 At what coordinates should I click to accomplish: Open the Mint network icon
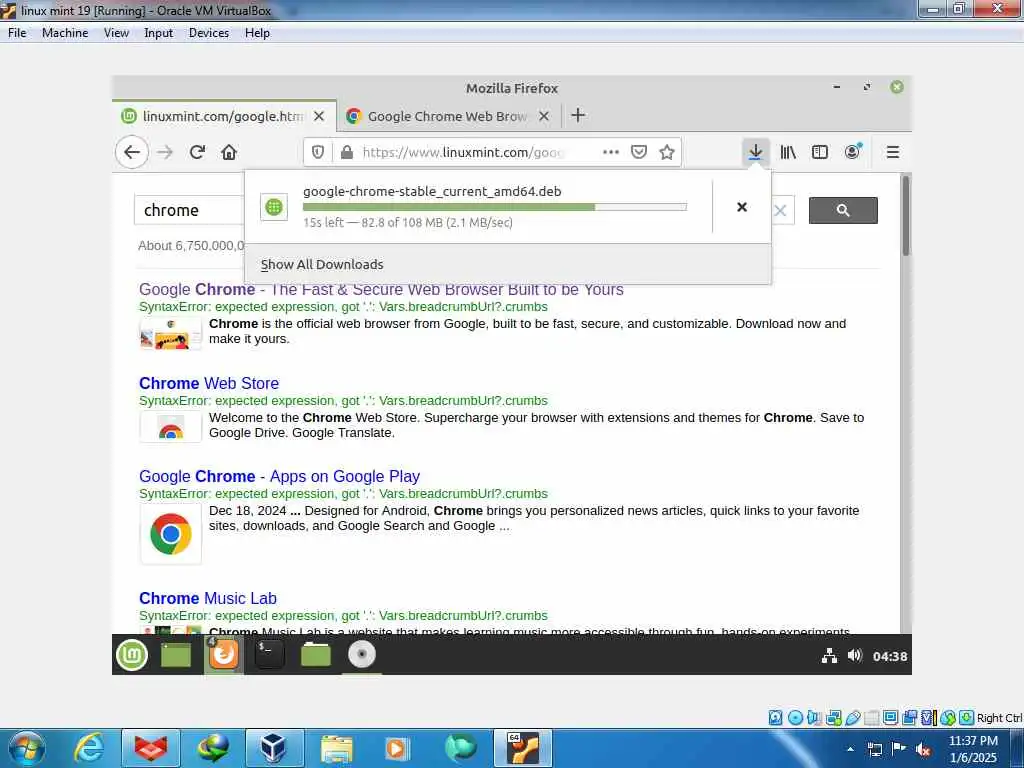tap(829, 656)
